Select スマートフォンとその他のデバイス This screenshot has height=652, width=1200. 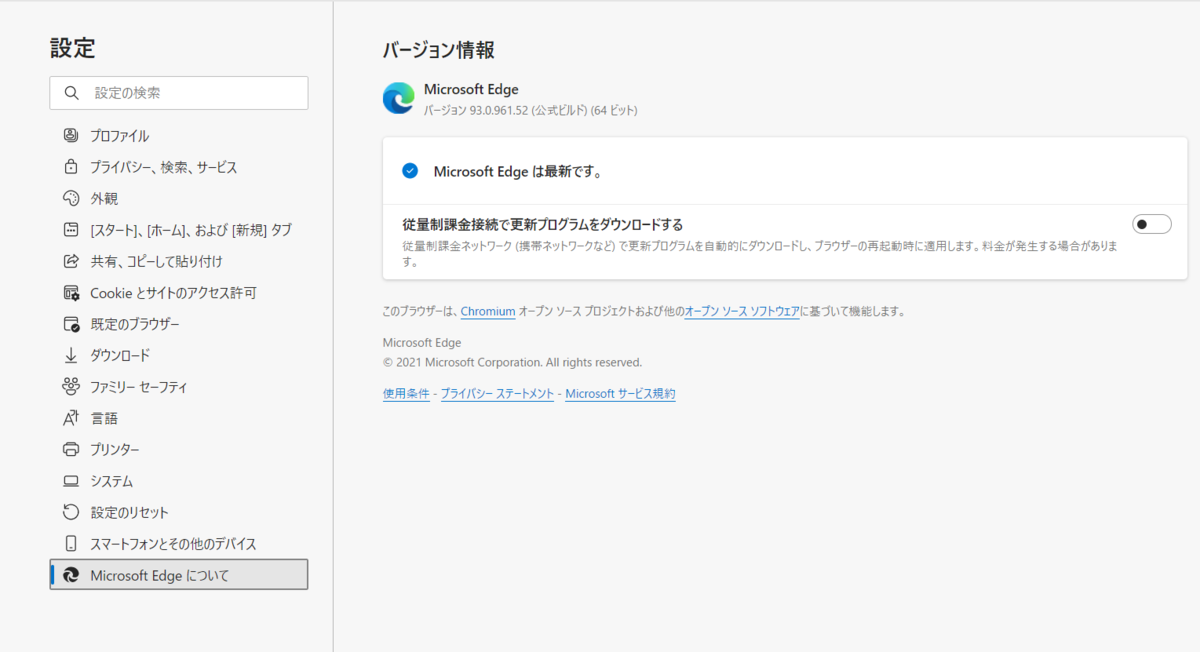click(179, 544)
